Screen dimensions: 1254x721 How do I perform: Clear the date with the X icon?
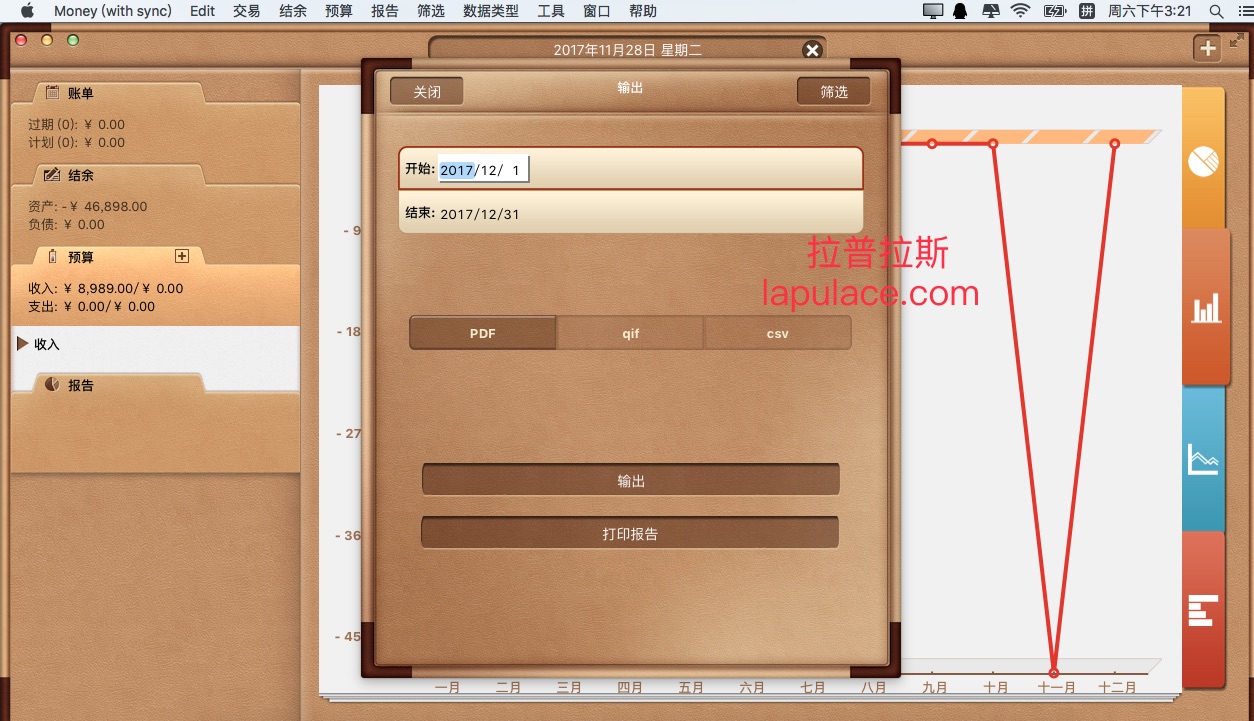coord(812,50)
